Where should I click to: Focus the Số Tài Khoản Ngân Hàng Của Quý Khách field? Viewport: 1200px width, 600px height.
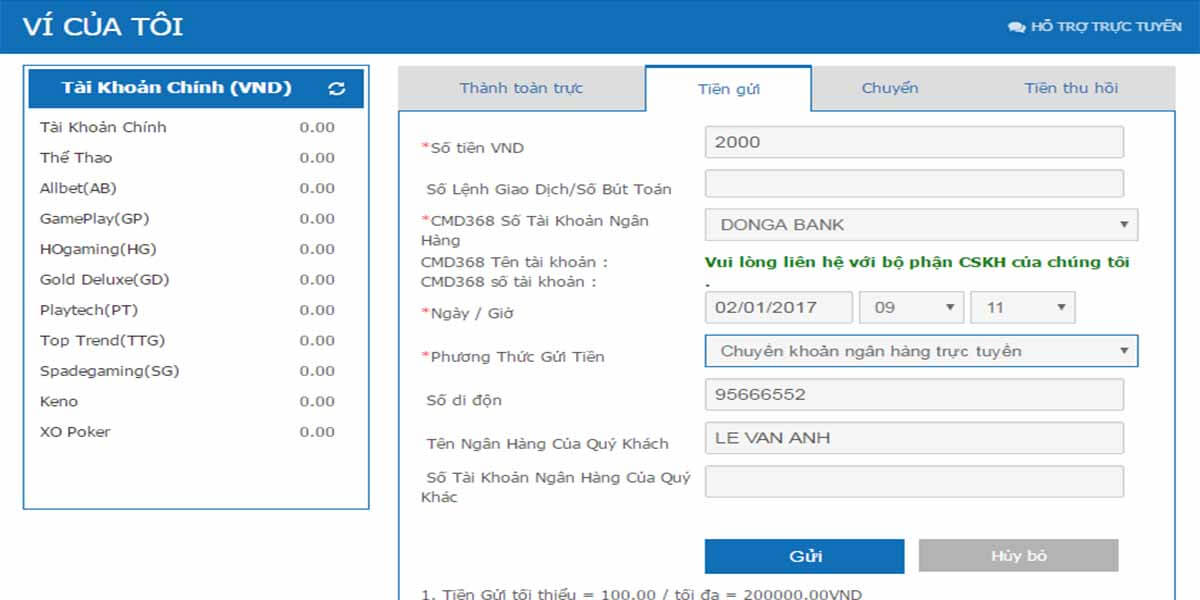point(914,482)
